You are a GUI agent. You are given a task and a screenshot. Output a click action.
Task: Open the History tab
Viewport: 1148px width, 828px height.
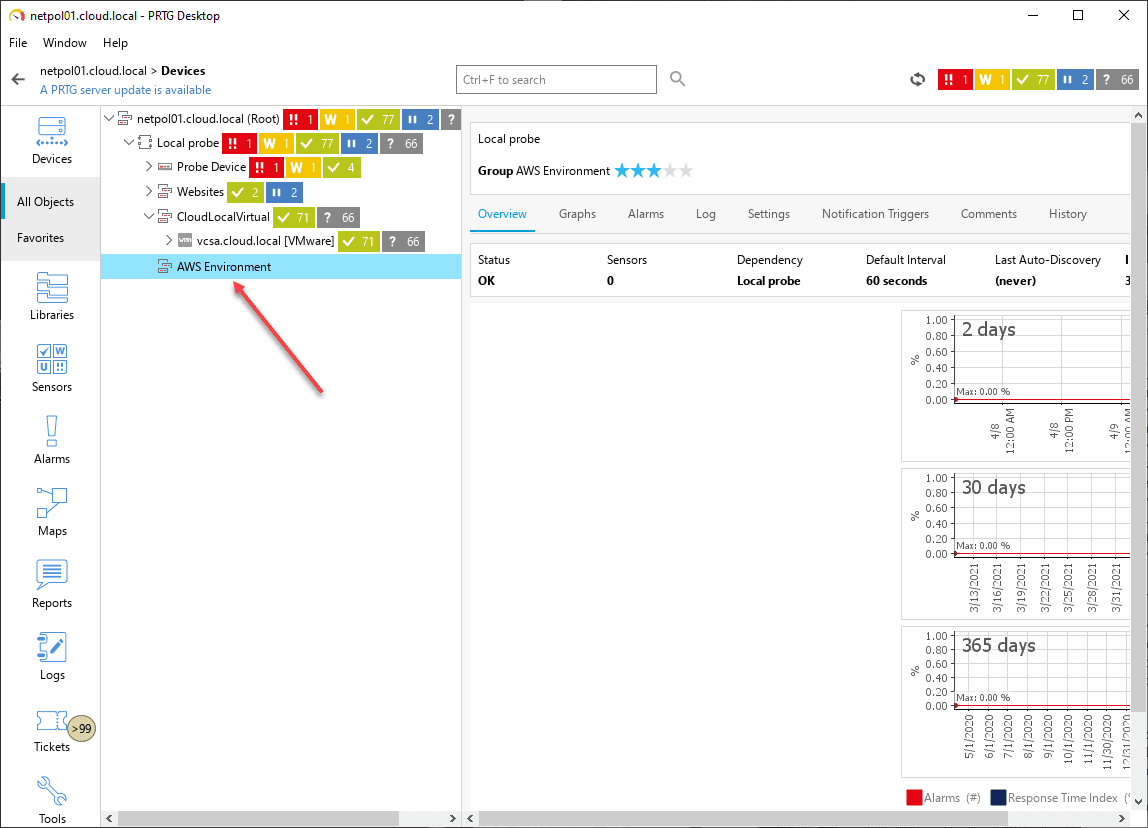pos(1067,214)
